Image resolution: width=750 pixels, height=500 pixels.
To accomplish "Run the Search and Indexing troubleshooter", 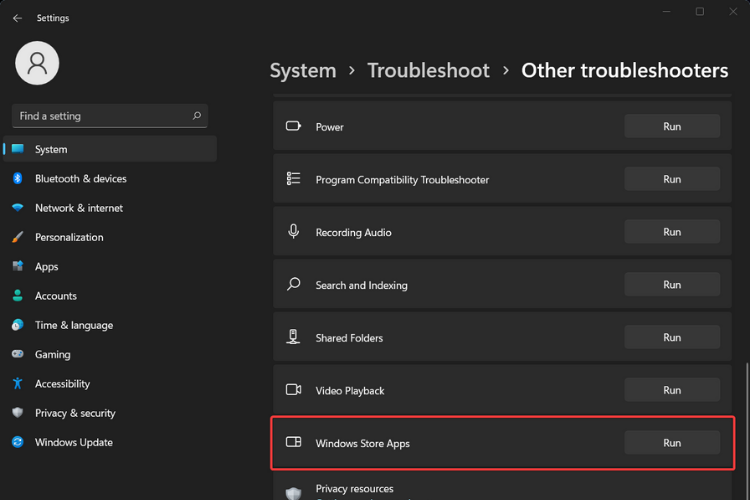I will [672, 285].
